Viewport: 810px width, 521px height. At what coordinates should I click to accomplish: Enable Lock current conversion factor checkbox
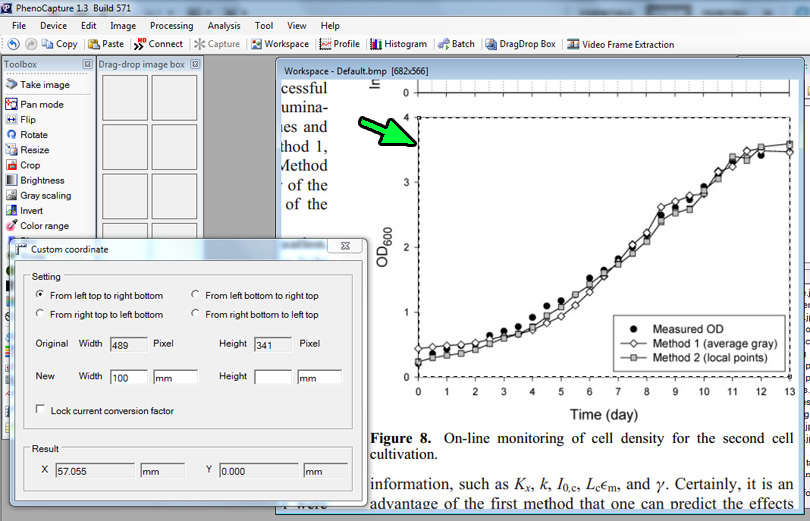point(40,410)
